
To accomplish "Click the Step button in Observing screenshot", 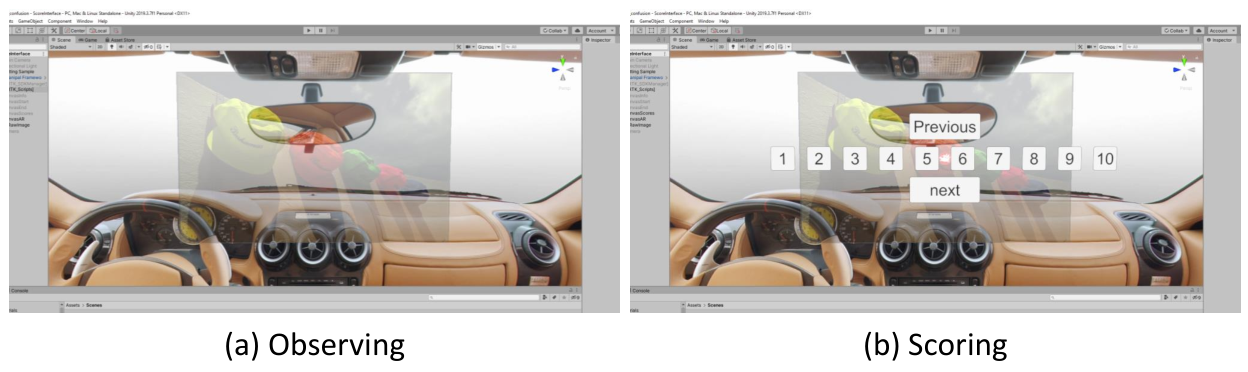I will [333, 30].
